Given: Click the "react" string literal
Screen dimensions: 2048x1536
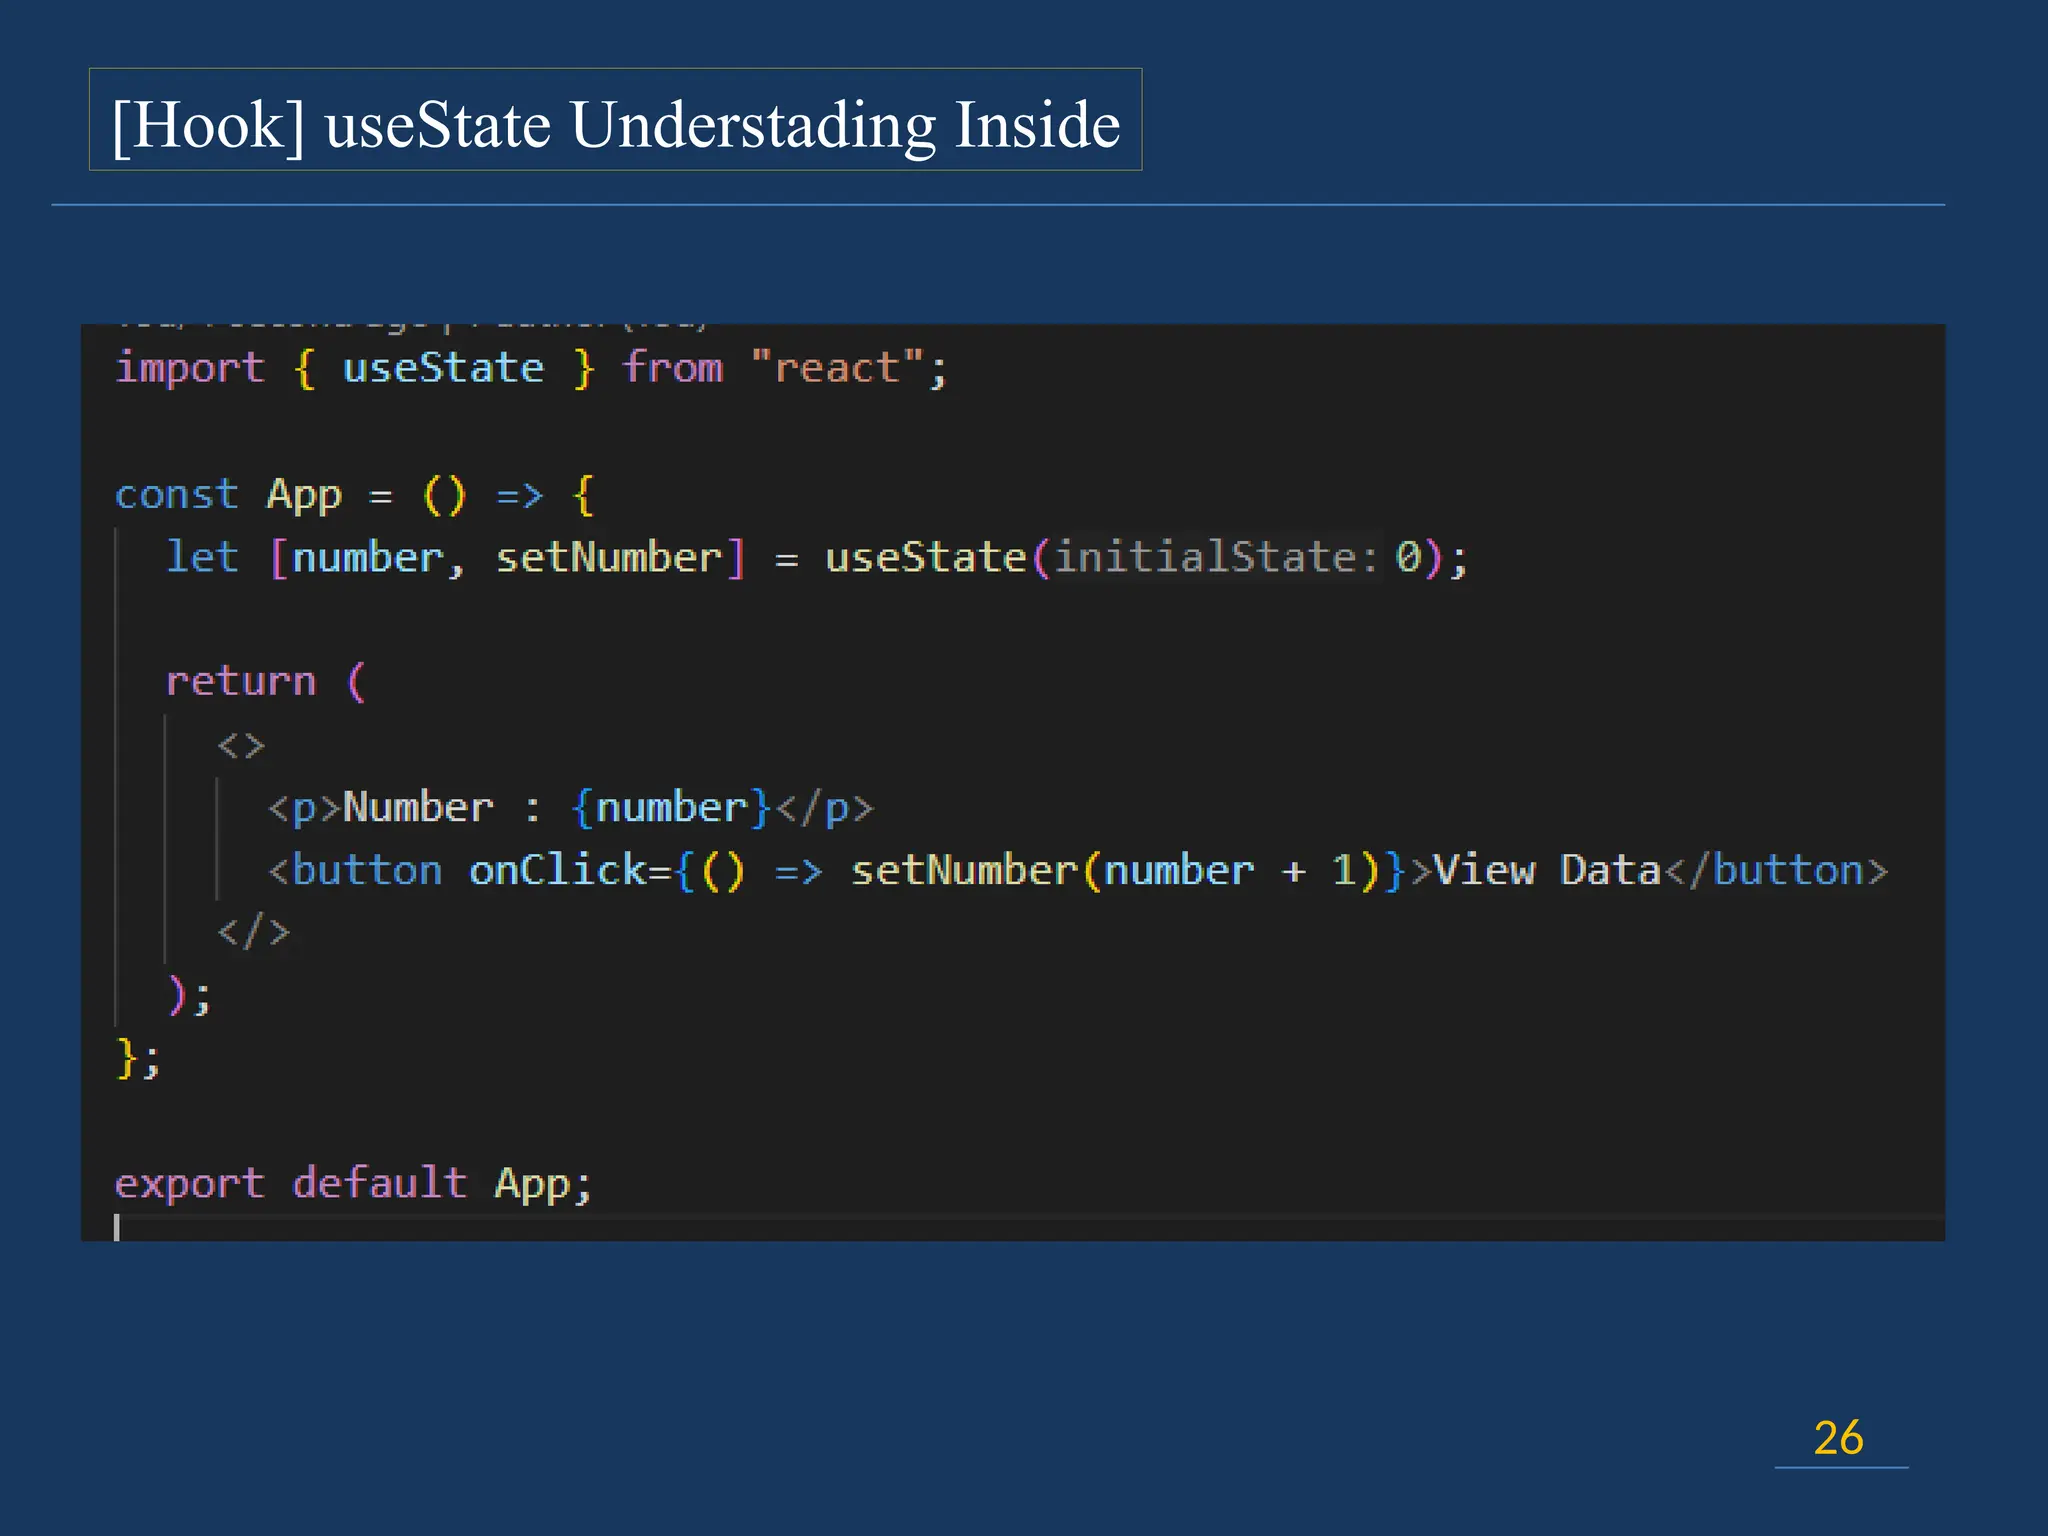Looking at the screenshot, I should pos(837,369).
